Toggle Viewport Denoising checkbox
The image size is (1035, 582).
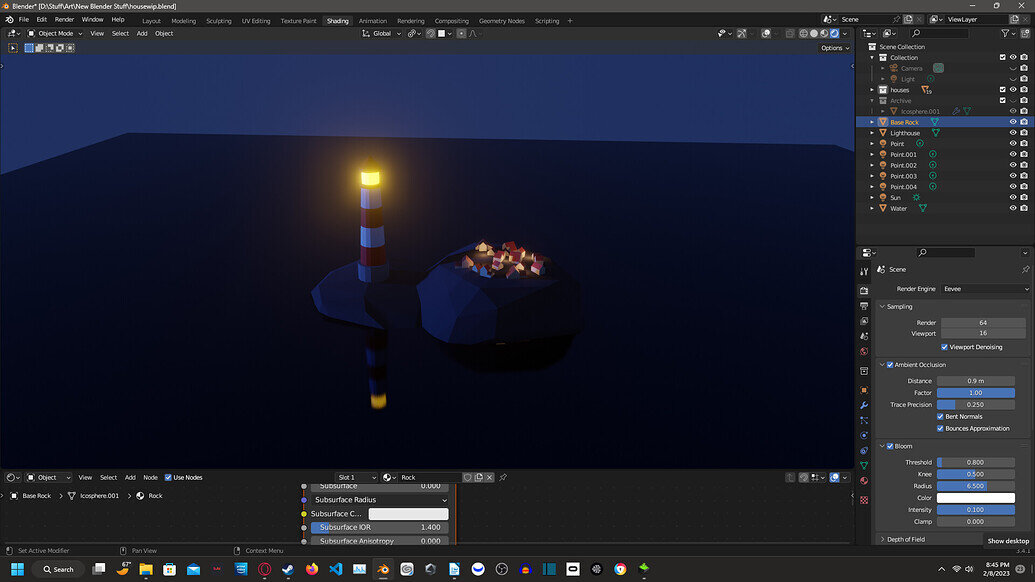[945, 347]
